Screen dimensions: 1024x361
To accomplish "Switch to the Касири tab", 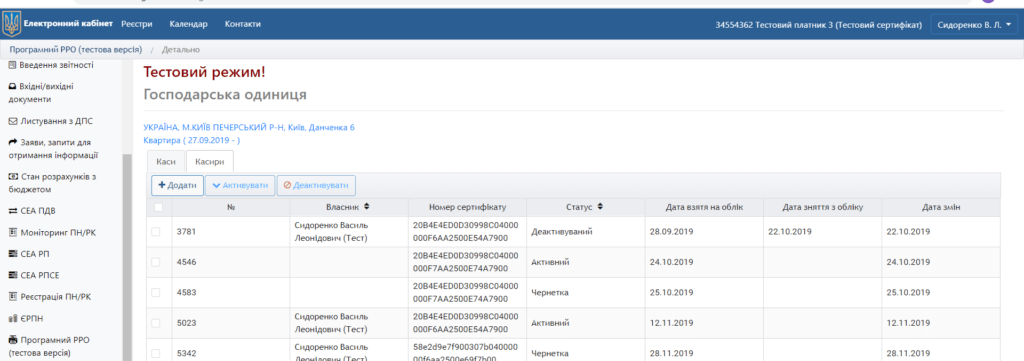I will 210,162.
